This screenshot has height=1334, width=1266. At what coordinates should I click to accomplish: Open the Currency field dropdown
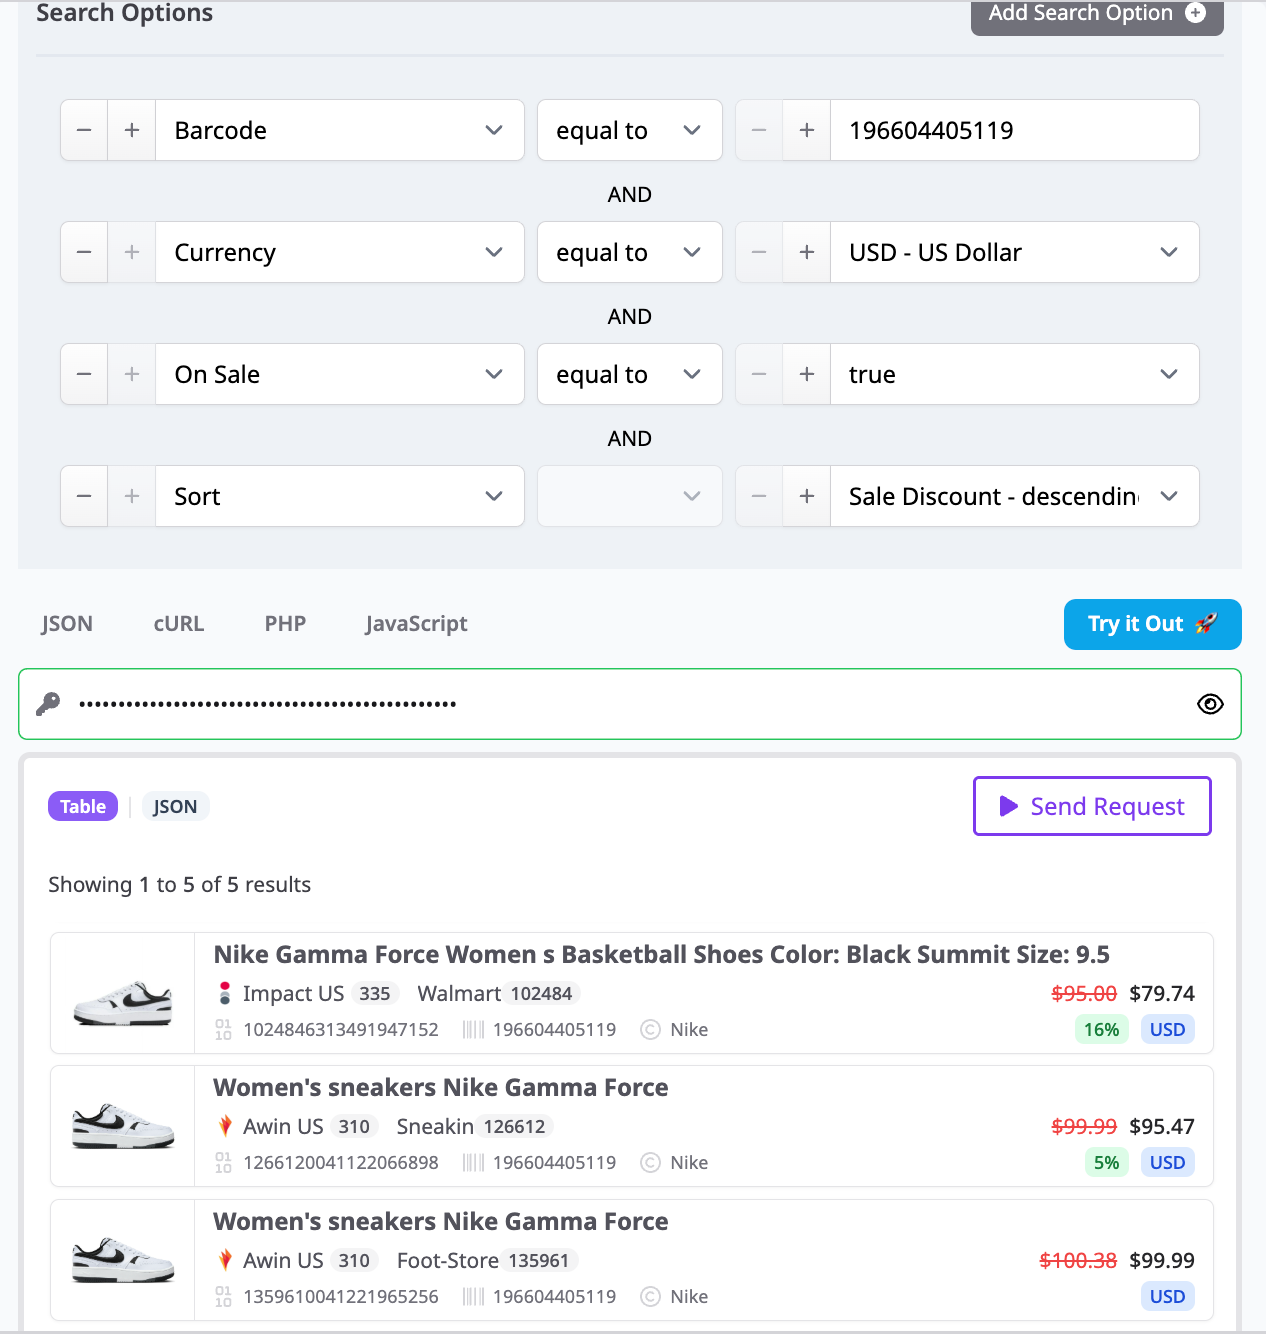(x=340, y=252)
